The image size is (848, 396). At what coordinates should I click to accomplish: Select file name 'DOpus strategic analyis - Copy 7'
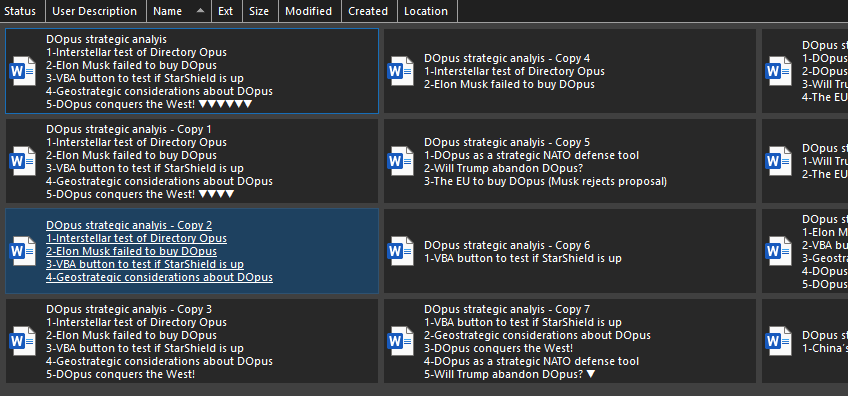[507, 309]
